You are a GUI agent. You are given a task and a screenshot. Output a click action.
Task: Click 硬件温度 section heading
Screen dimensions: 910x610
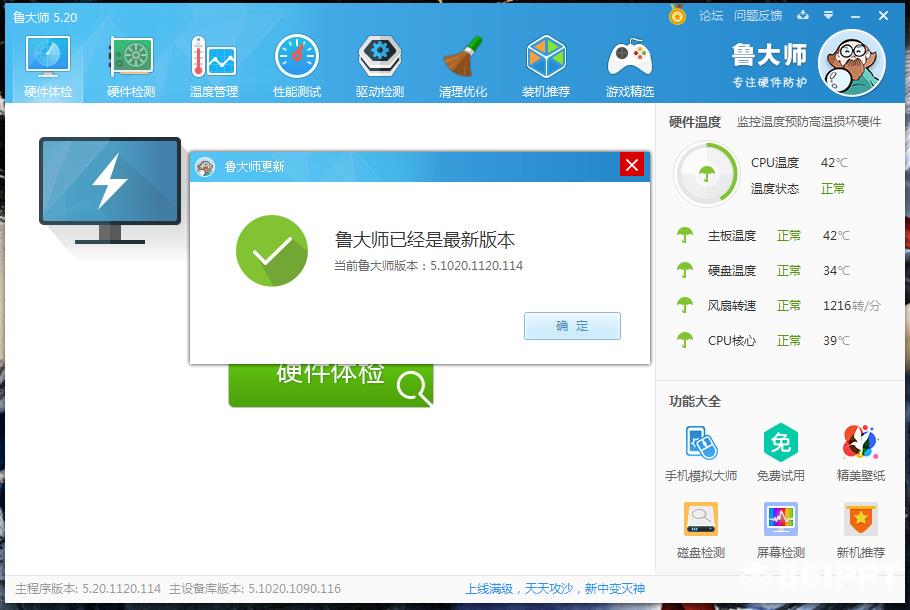[695, 122]
